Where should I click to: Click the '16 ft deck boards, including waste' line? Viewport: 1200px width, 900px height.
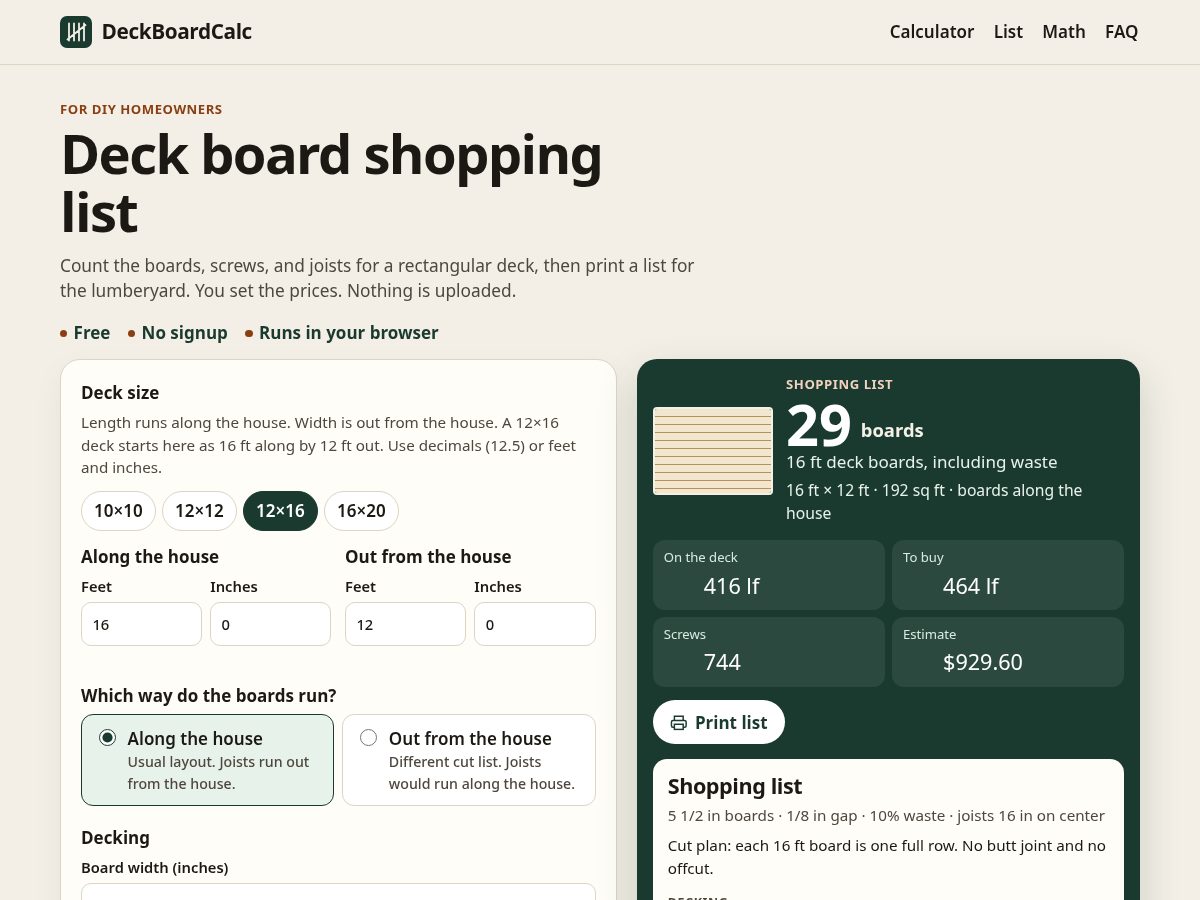pyautogui.click(x=922, y=462)
